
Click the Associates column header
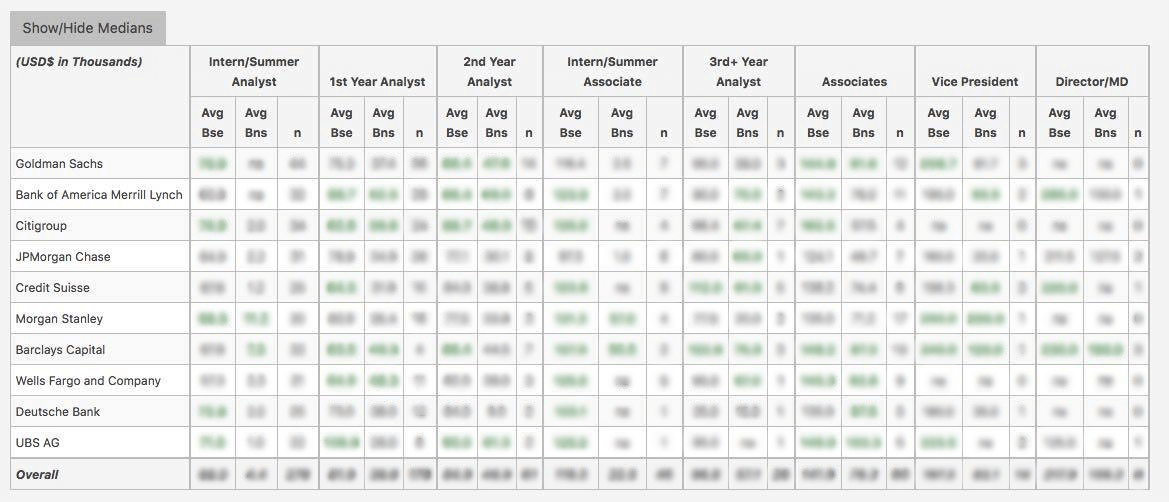854,82
